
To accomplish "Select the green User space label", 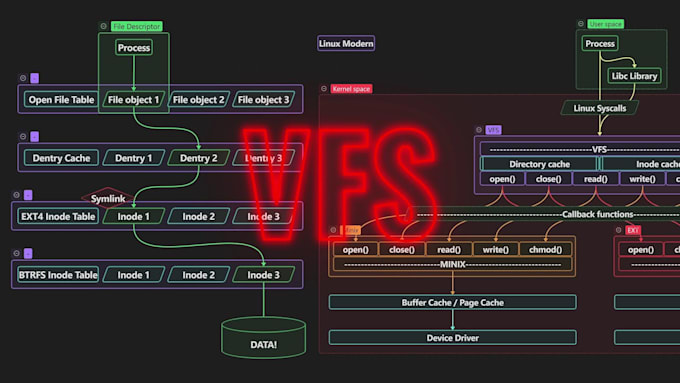I will tap(606, 24).
